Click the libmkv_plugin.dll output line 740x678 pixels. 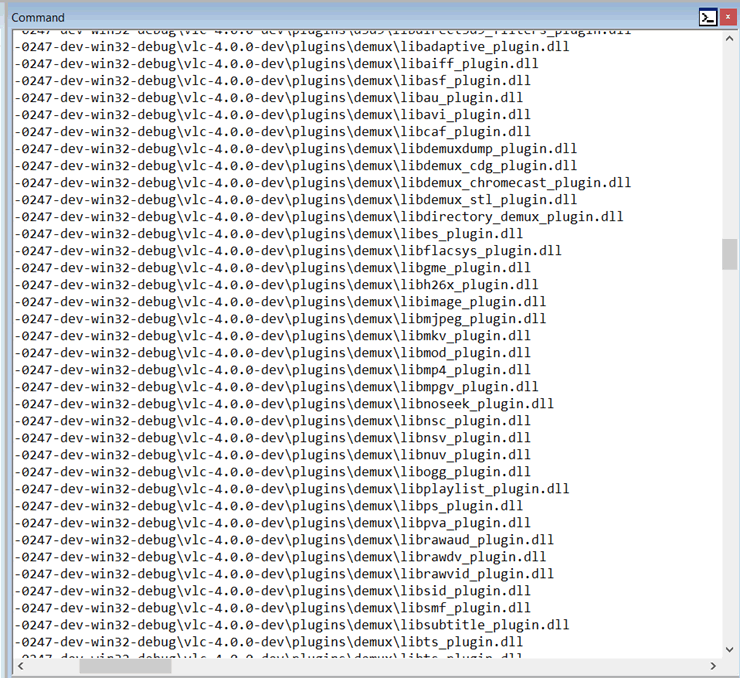tap(272, 335)
